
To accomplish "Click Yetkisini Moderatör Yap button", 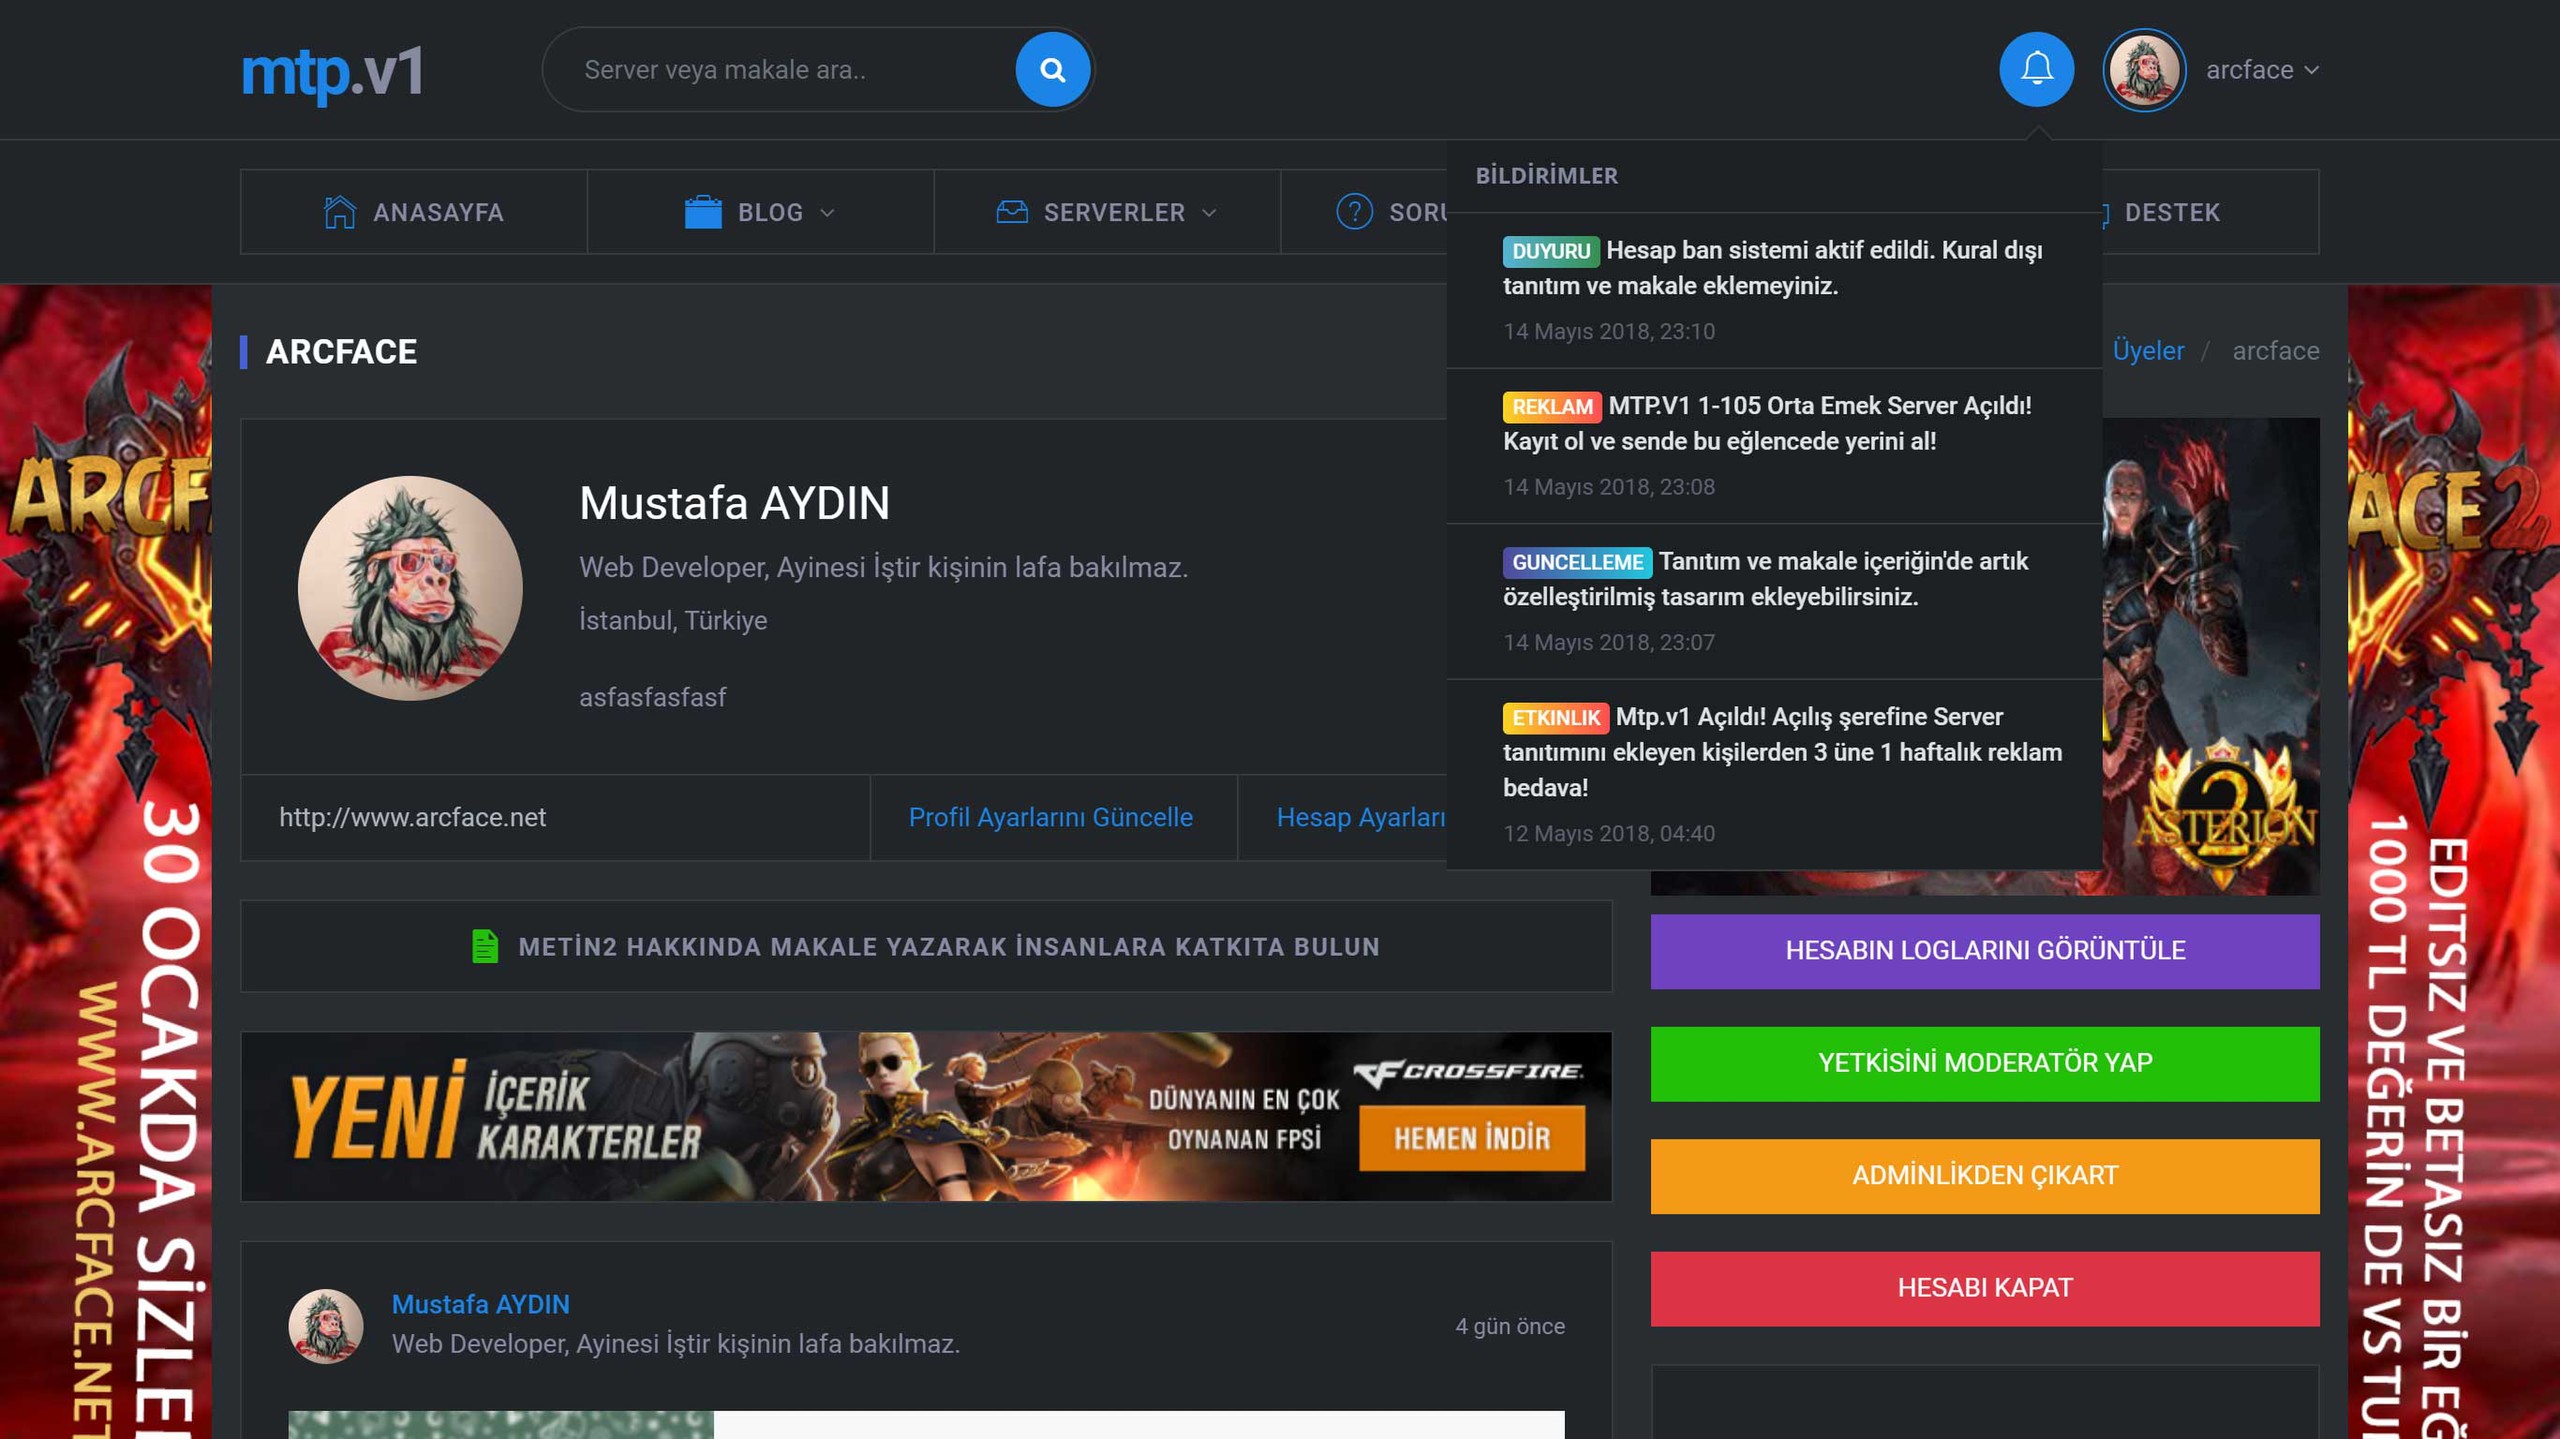I will 1985,1064.
